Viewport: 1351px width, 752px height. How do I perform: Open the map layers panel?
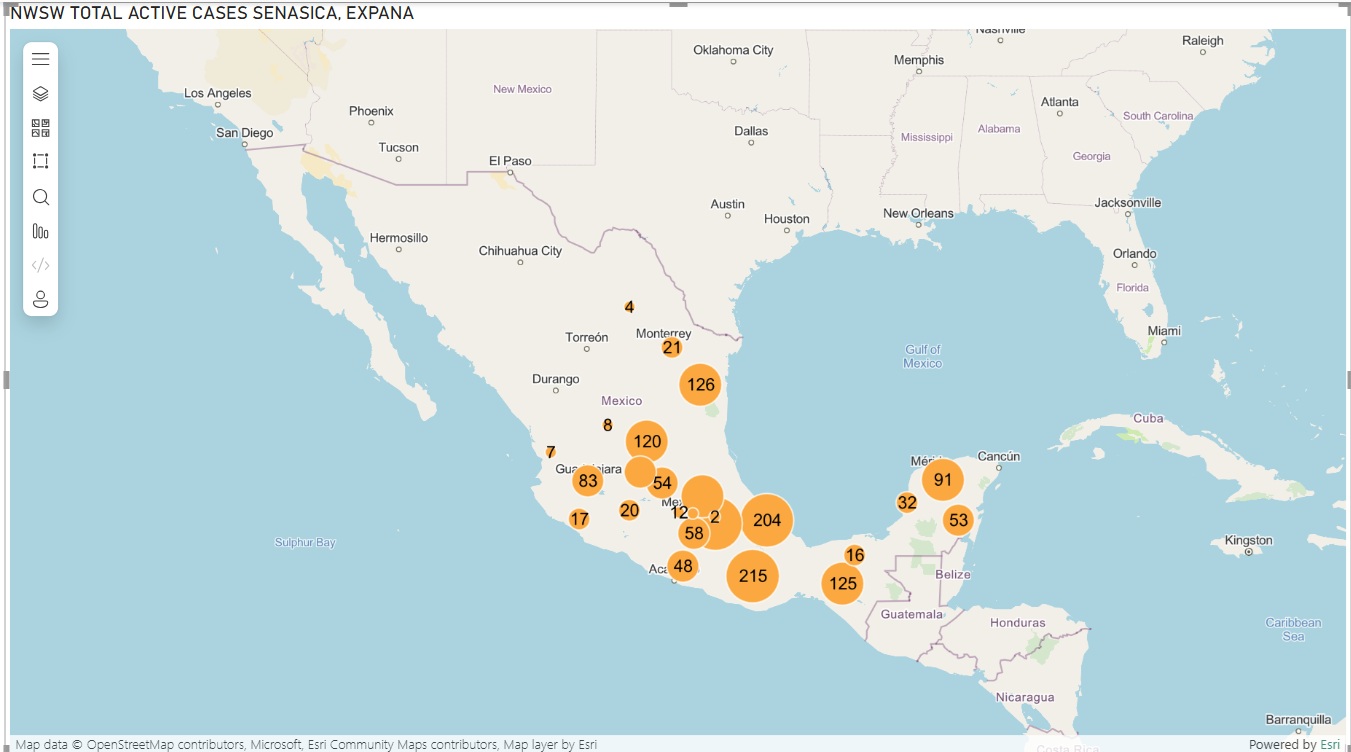pyautogui.click(x=41, y=94)
